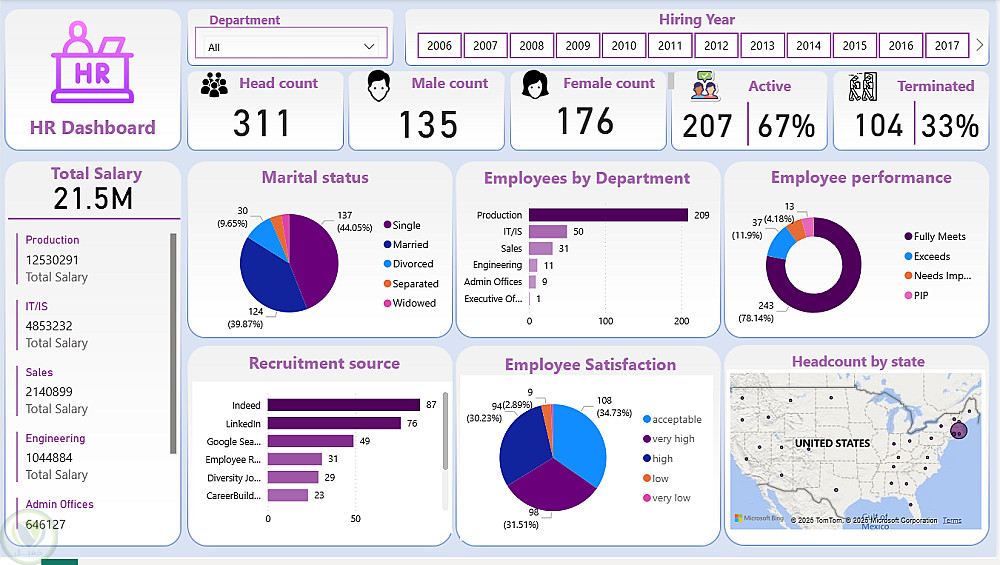Click the high satisfaction legend marker

click(x=647, y=458)
